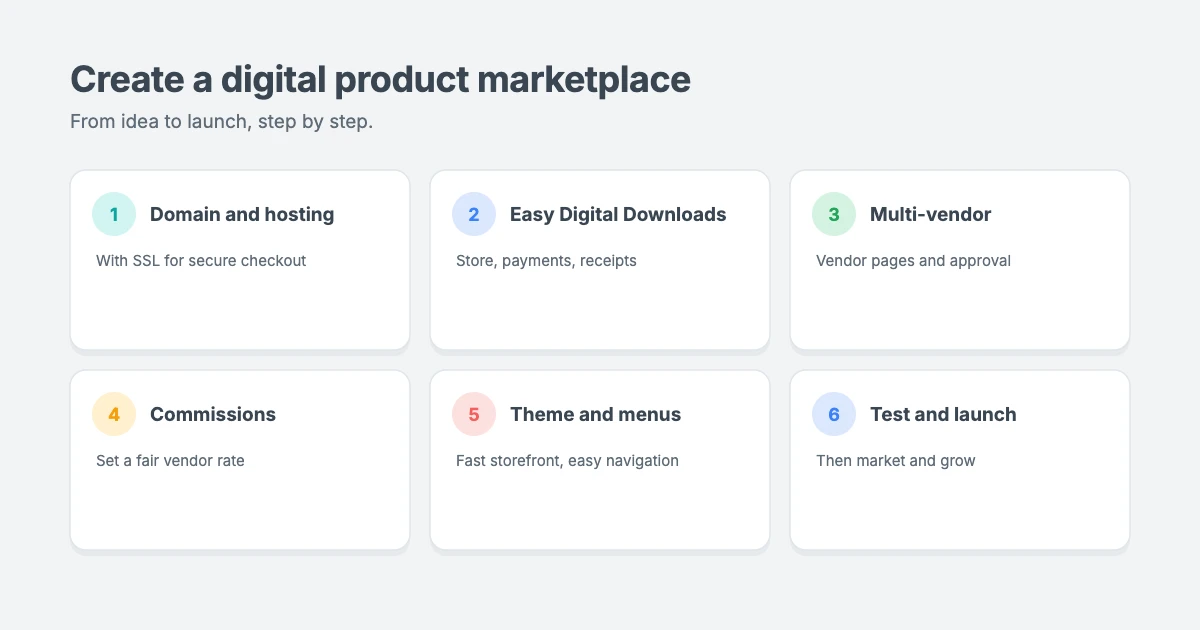Click the step 1 number badge

coord(114,214)
